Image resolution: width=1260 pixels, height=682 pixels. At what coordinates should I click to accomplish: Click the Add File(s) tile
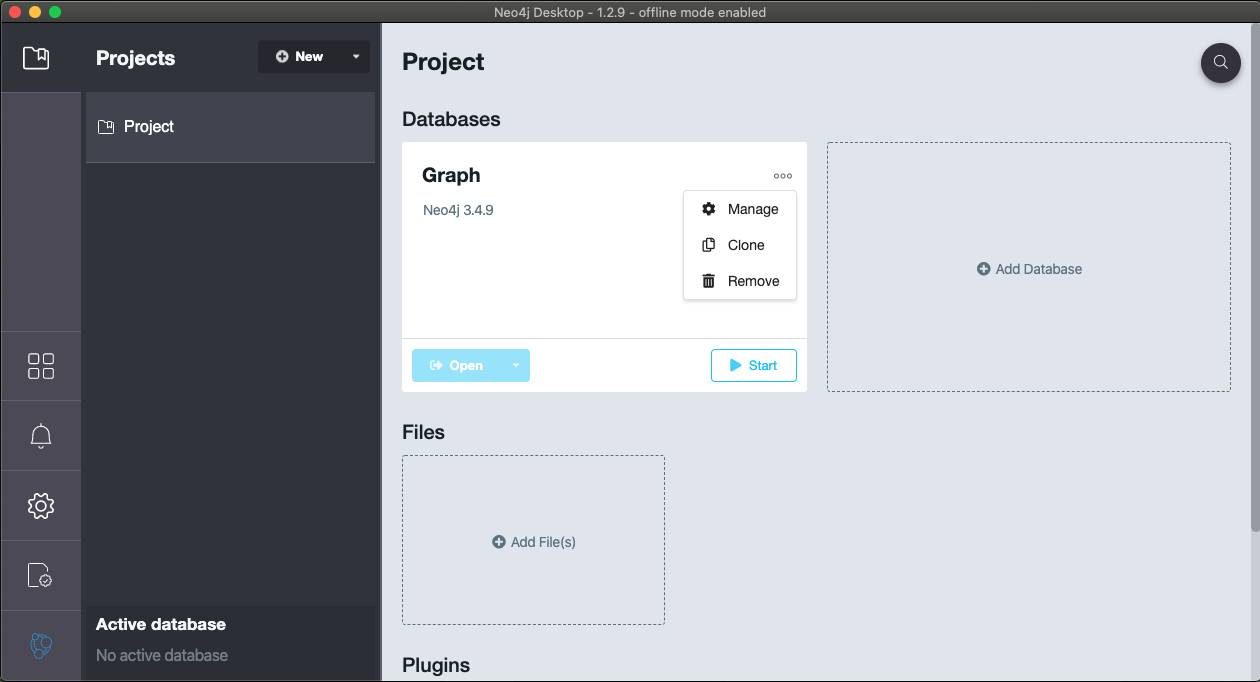tap(533, 541)
